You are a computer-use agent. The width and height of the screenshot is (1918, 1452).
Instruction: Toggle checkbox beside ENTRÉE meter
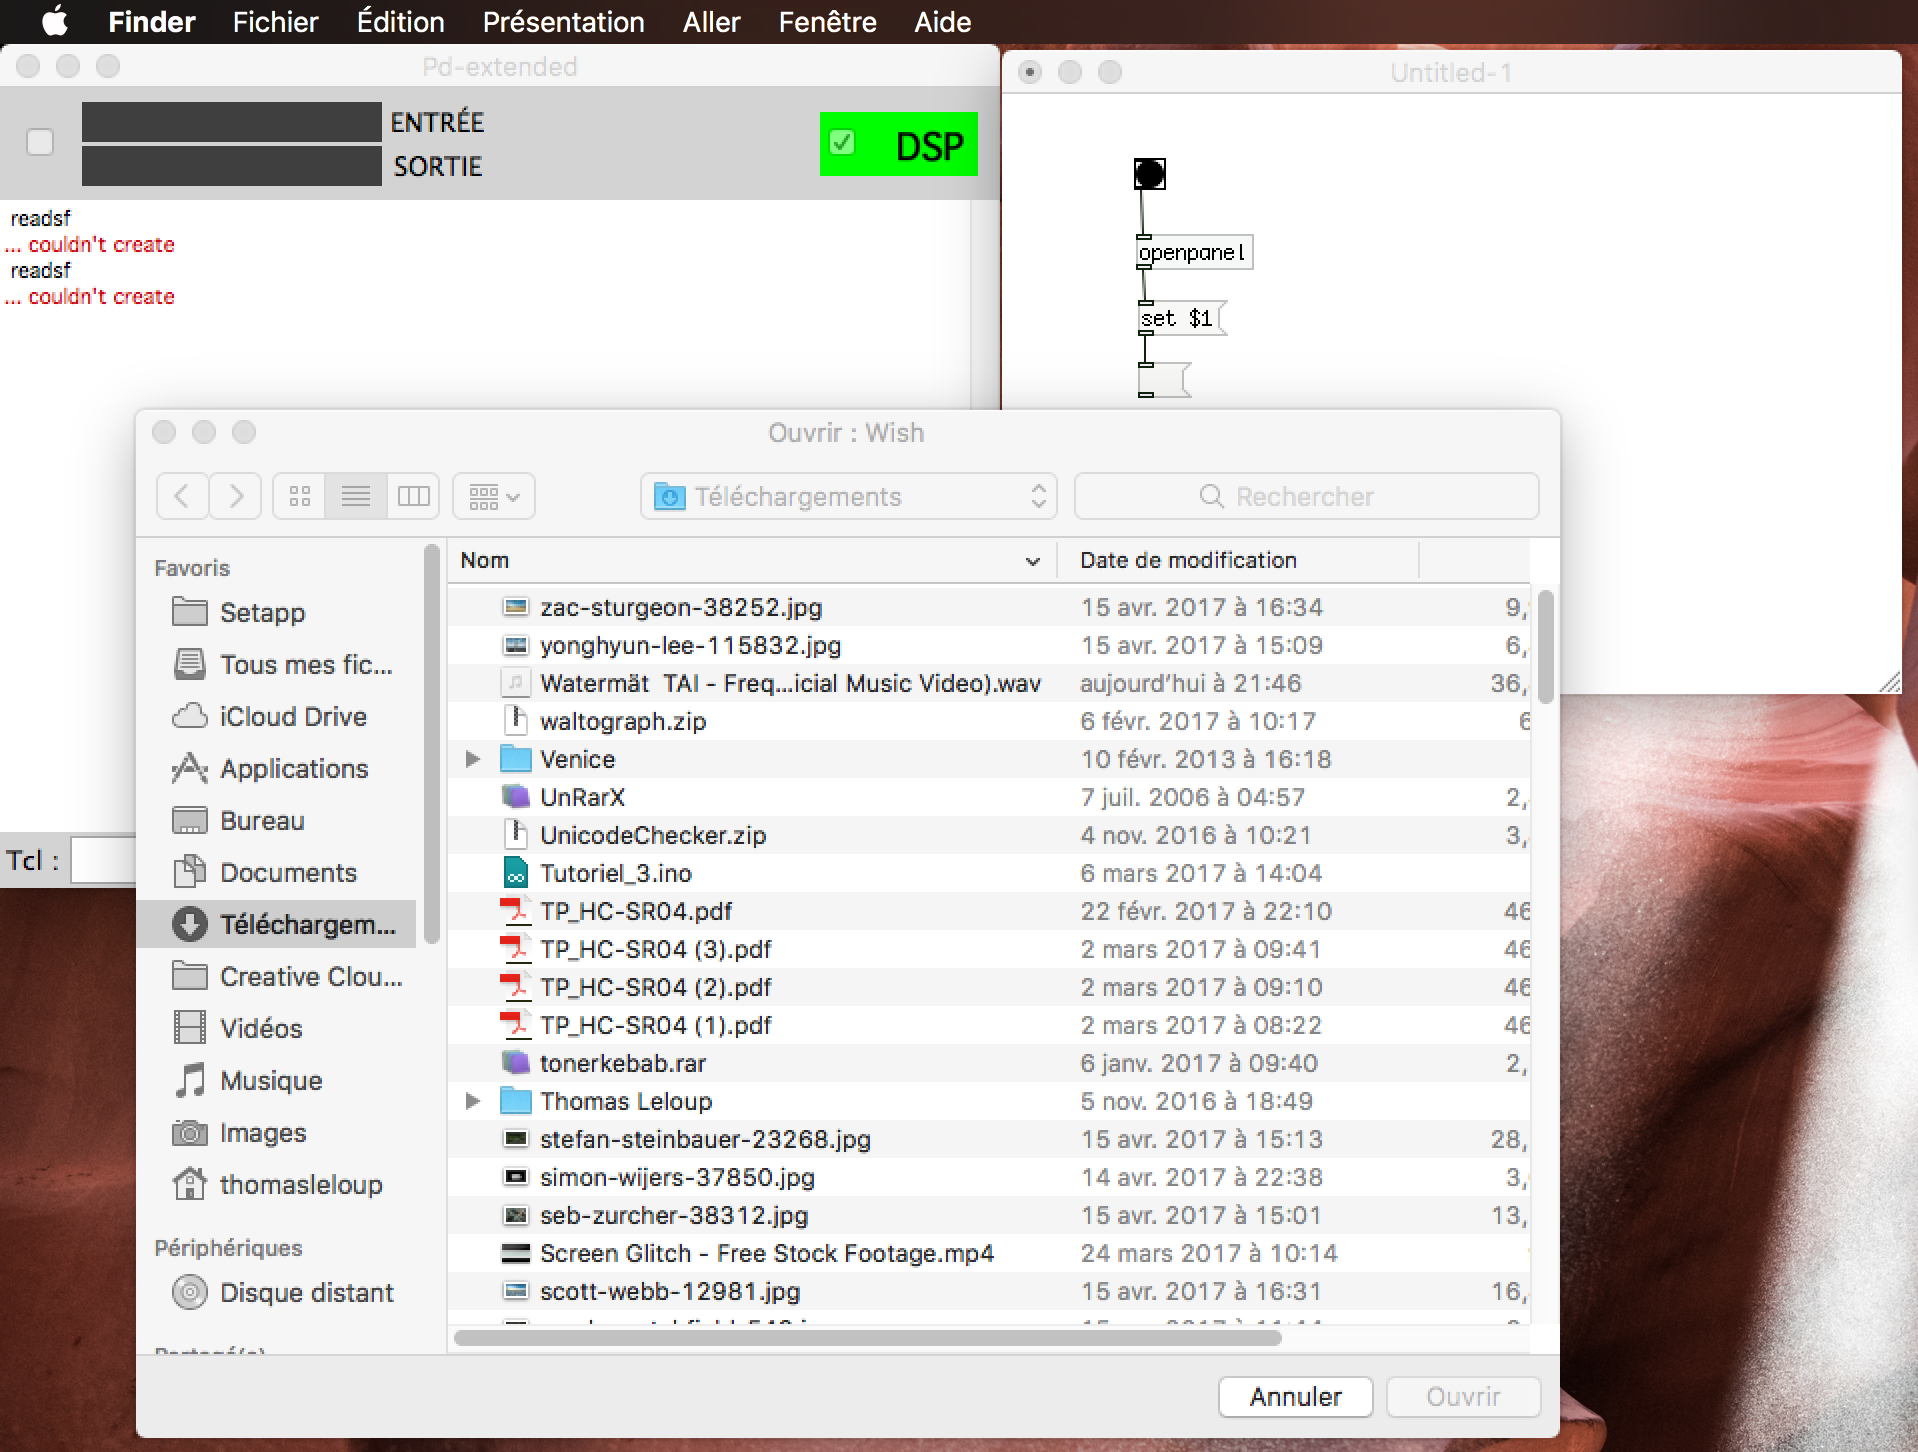point(40,143)
